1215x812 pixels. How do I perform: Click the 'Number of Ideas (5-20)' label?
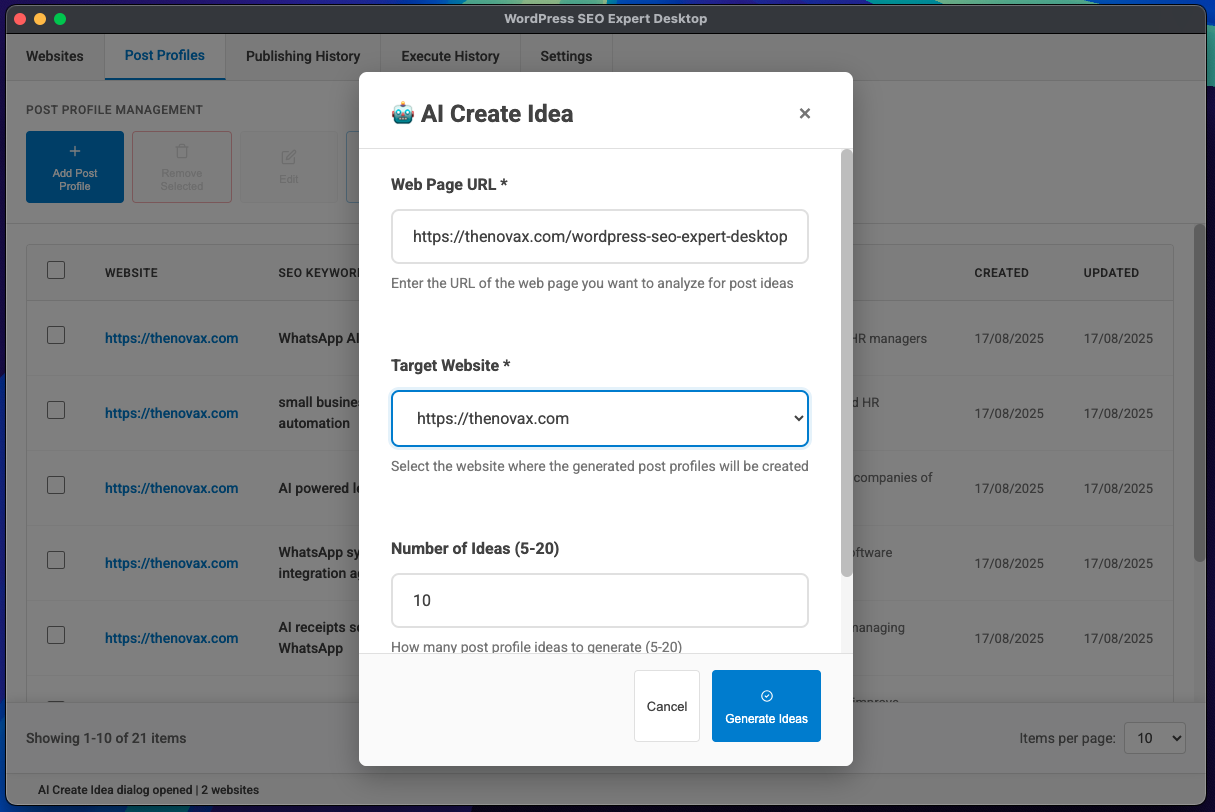[x=475, y=548]
